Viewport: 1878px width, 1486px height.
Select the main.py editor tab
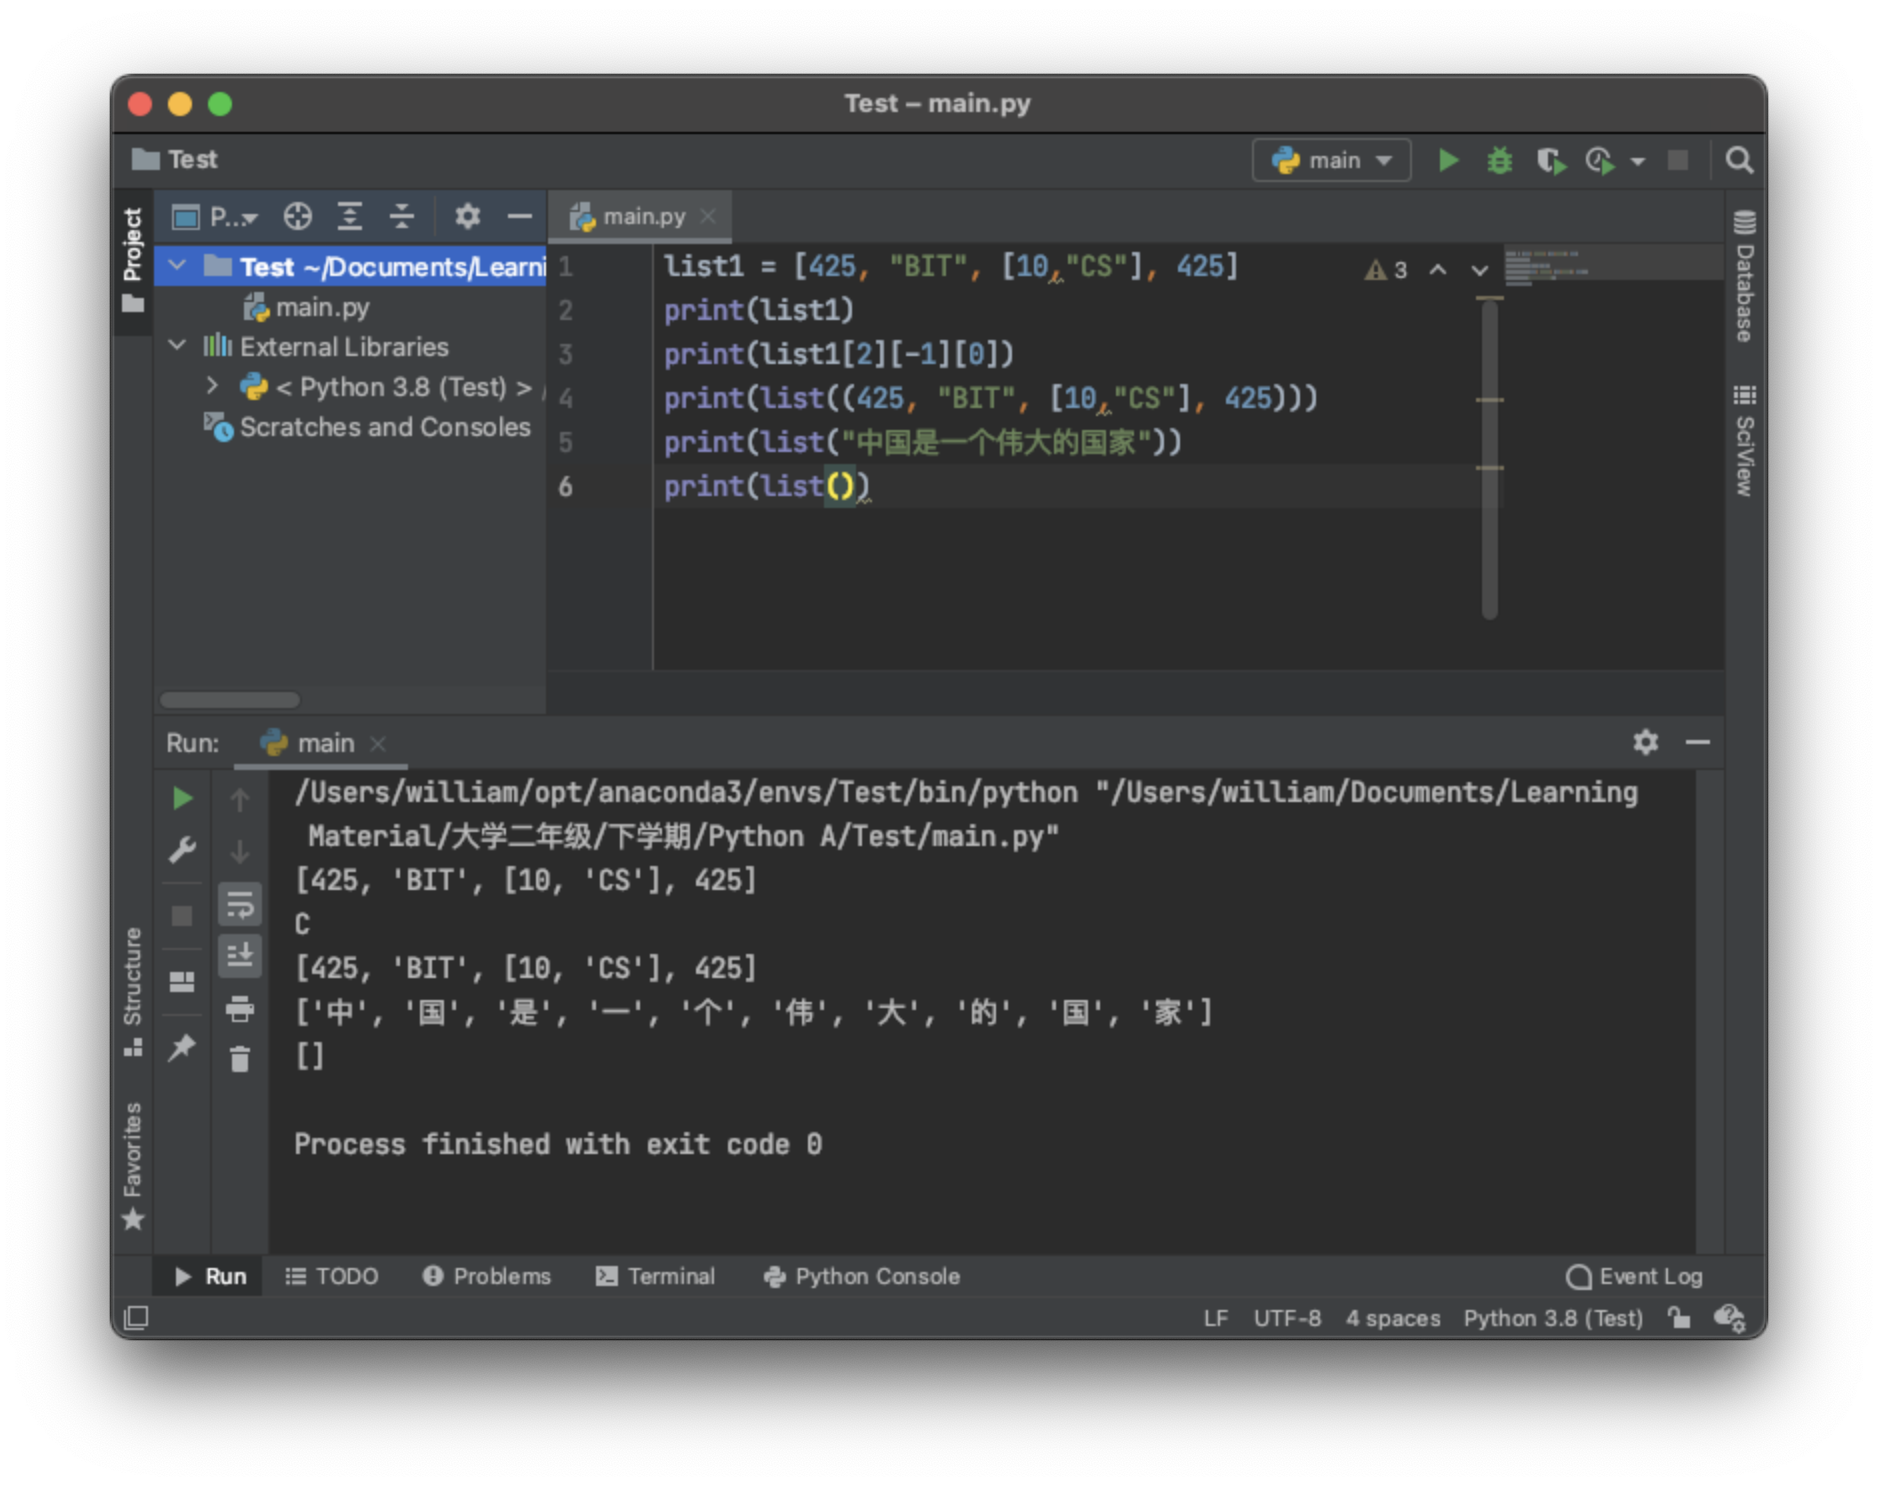coord(640,216)
